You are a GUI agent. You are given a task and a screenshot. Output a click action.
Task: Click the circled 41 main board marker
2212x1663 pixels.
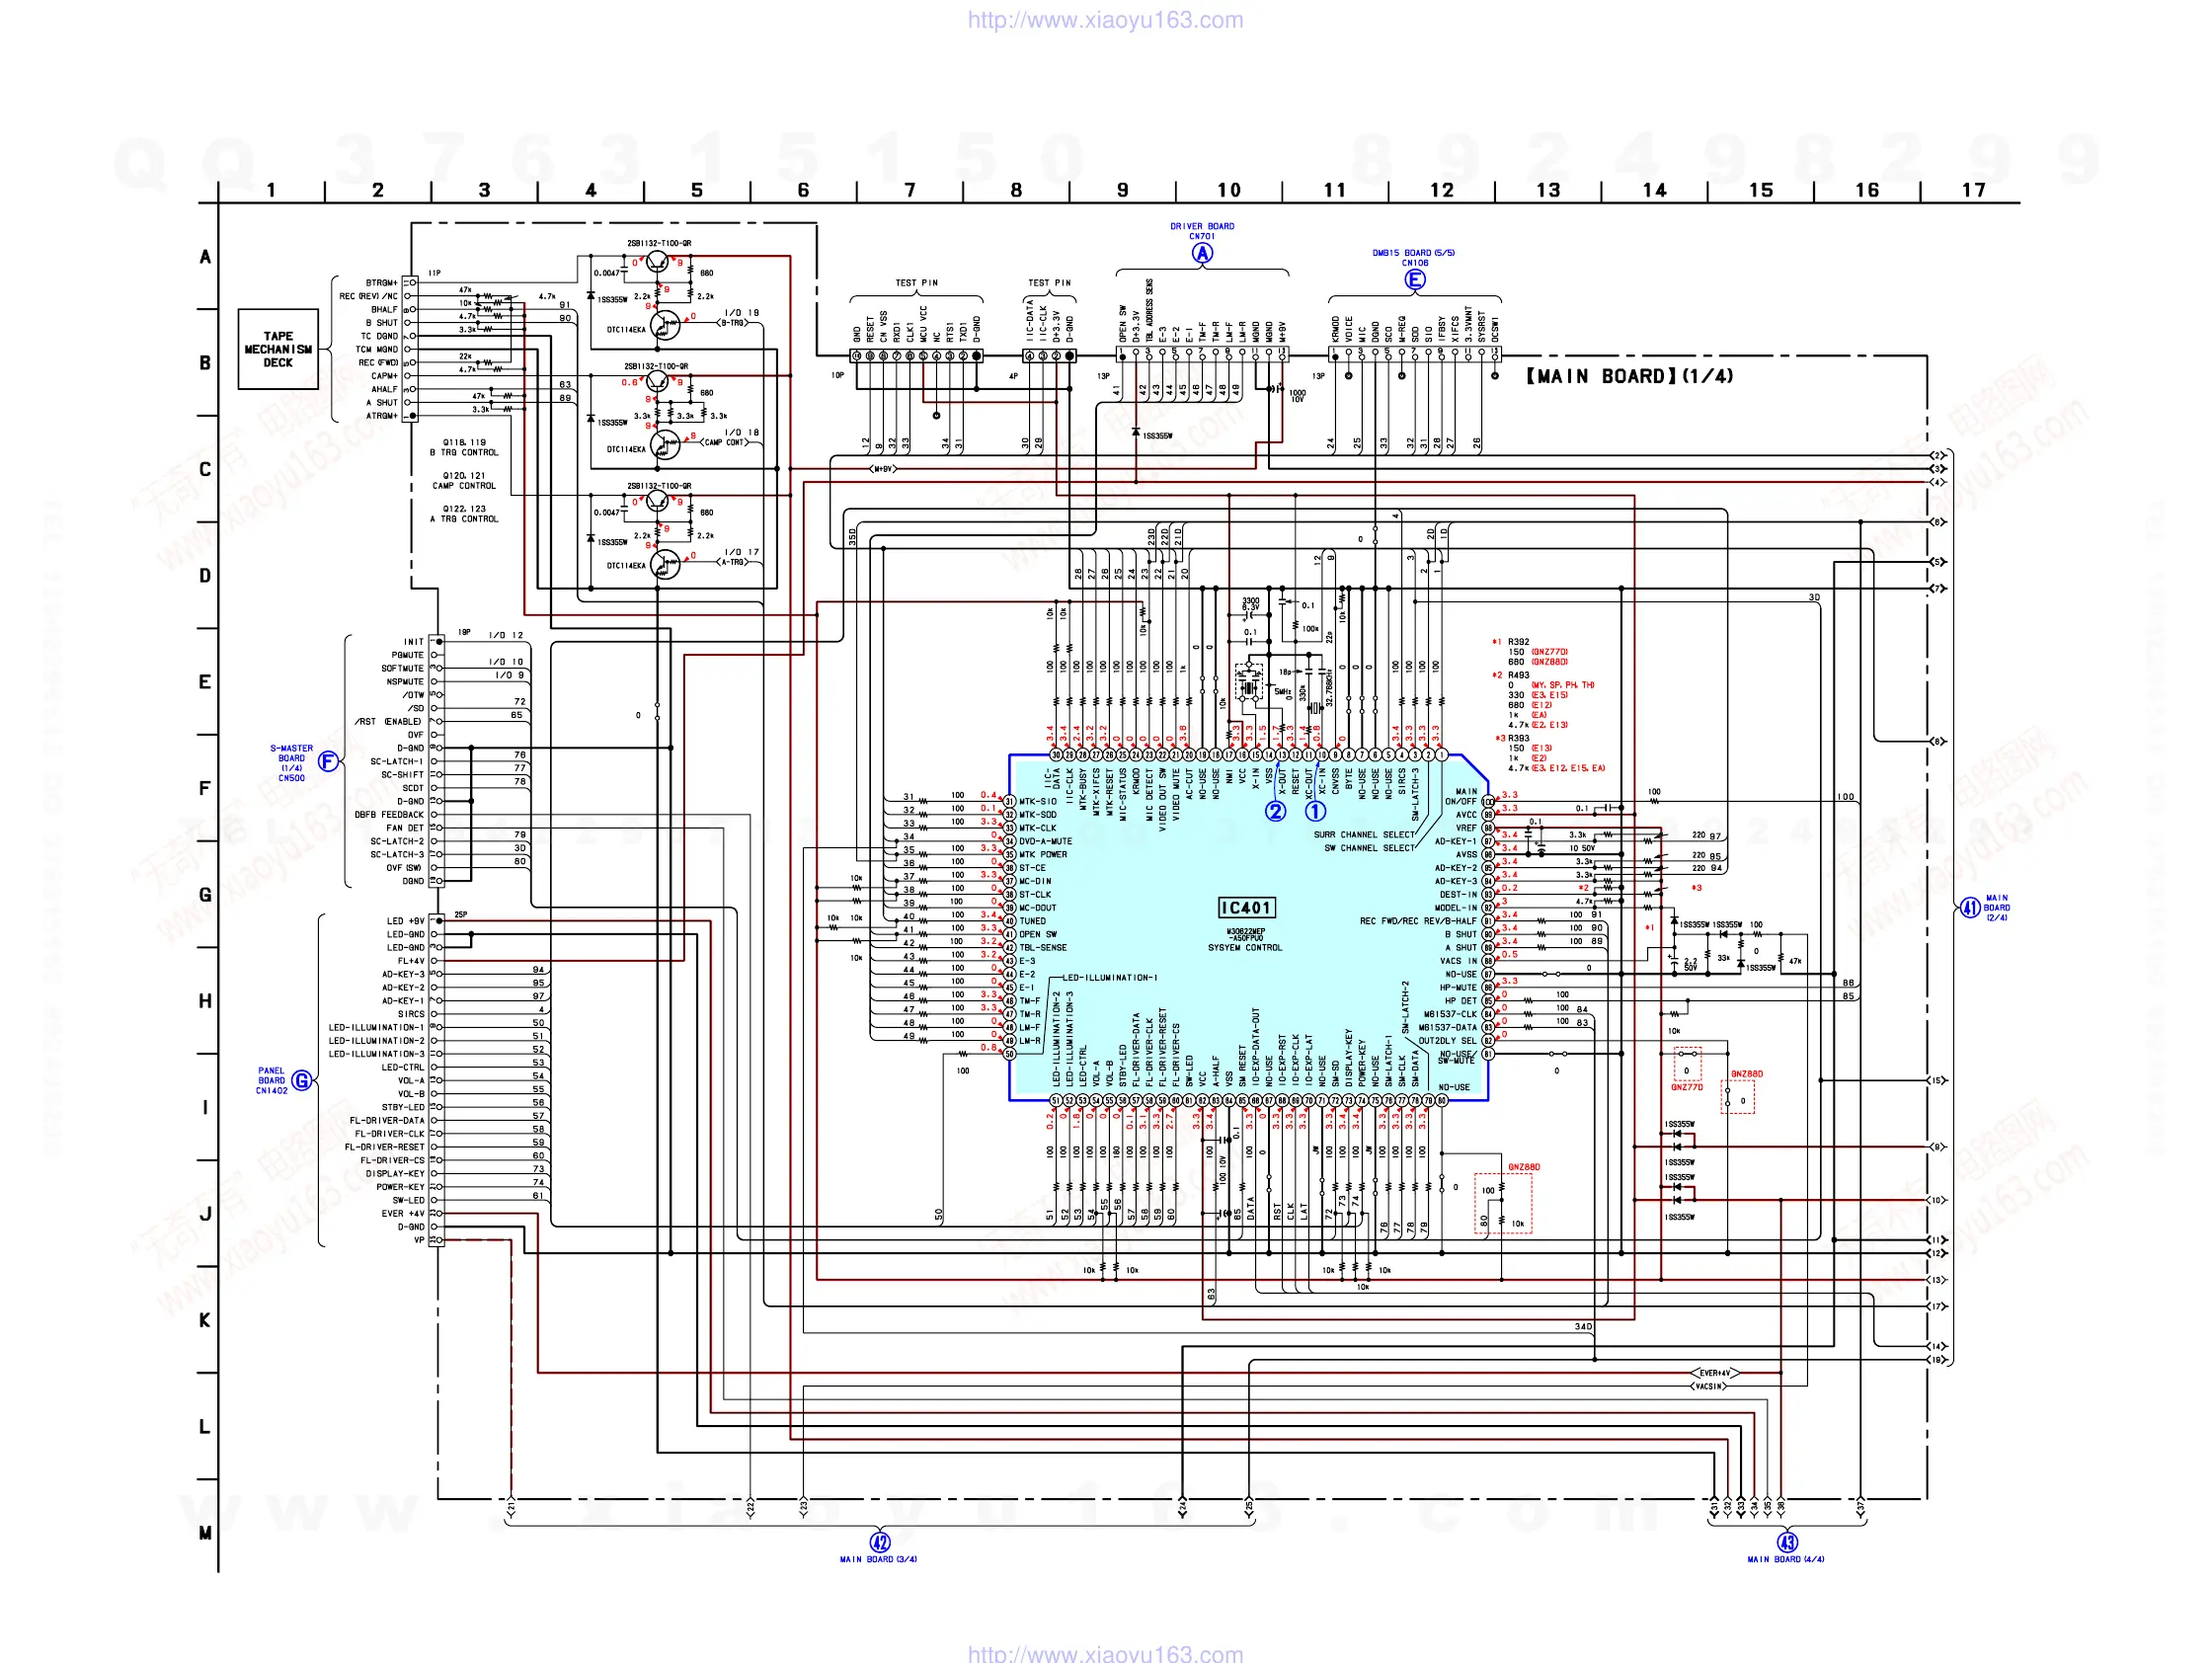click(1969, 908)
